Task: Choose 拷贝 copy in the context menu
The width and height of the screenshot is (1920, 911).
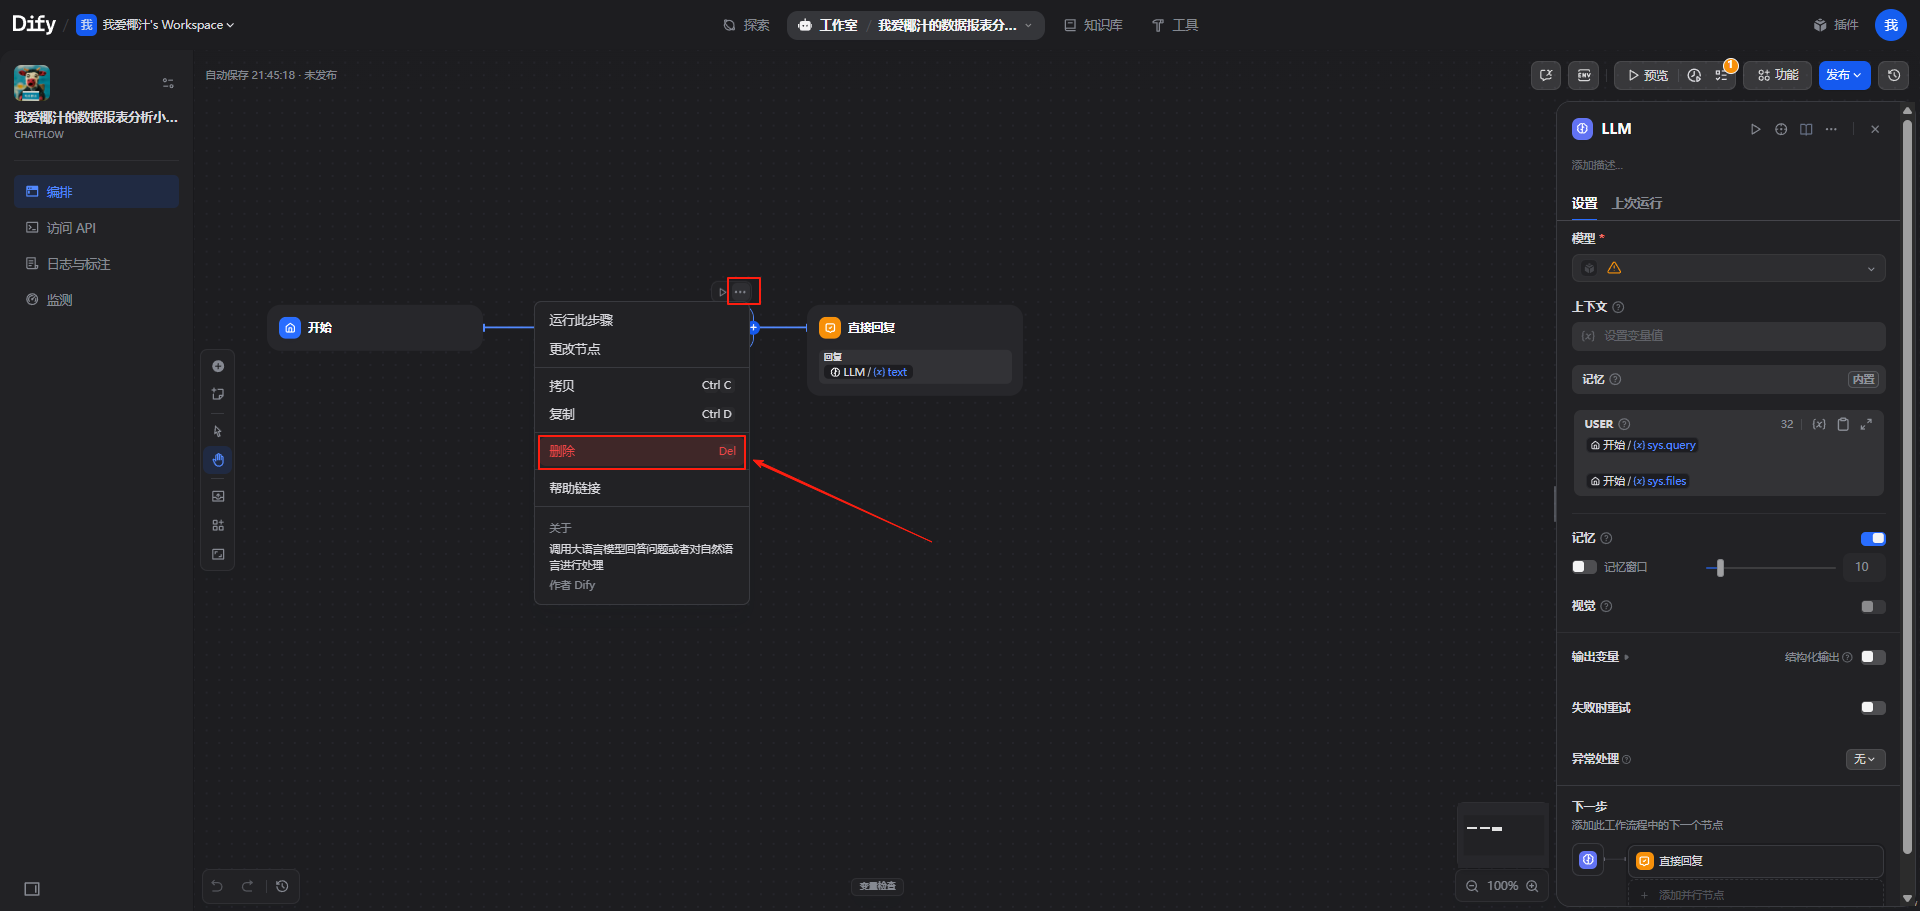Action: pyautogui.click(x=642, y=385)
